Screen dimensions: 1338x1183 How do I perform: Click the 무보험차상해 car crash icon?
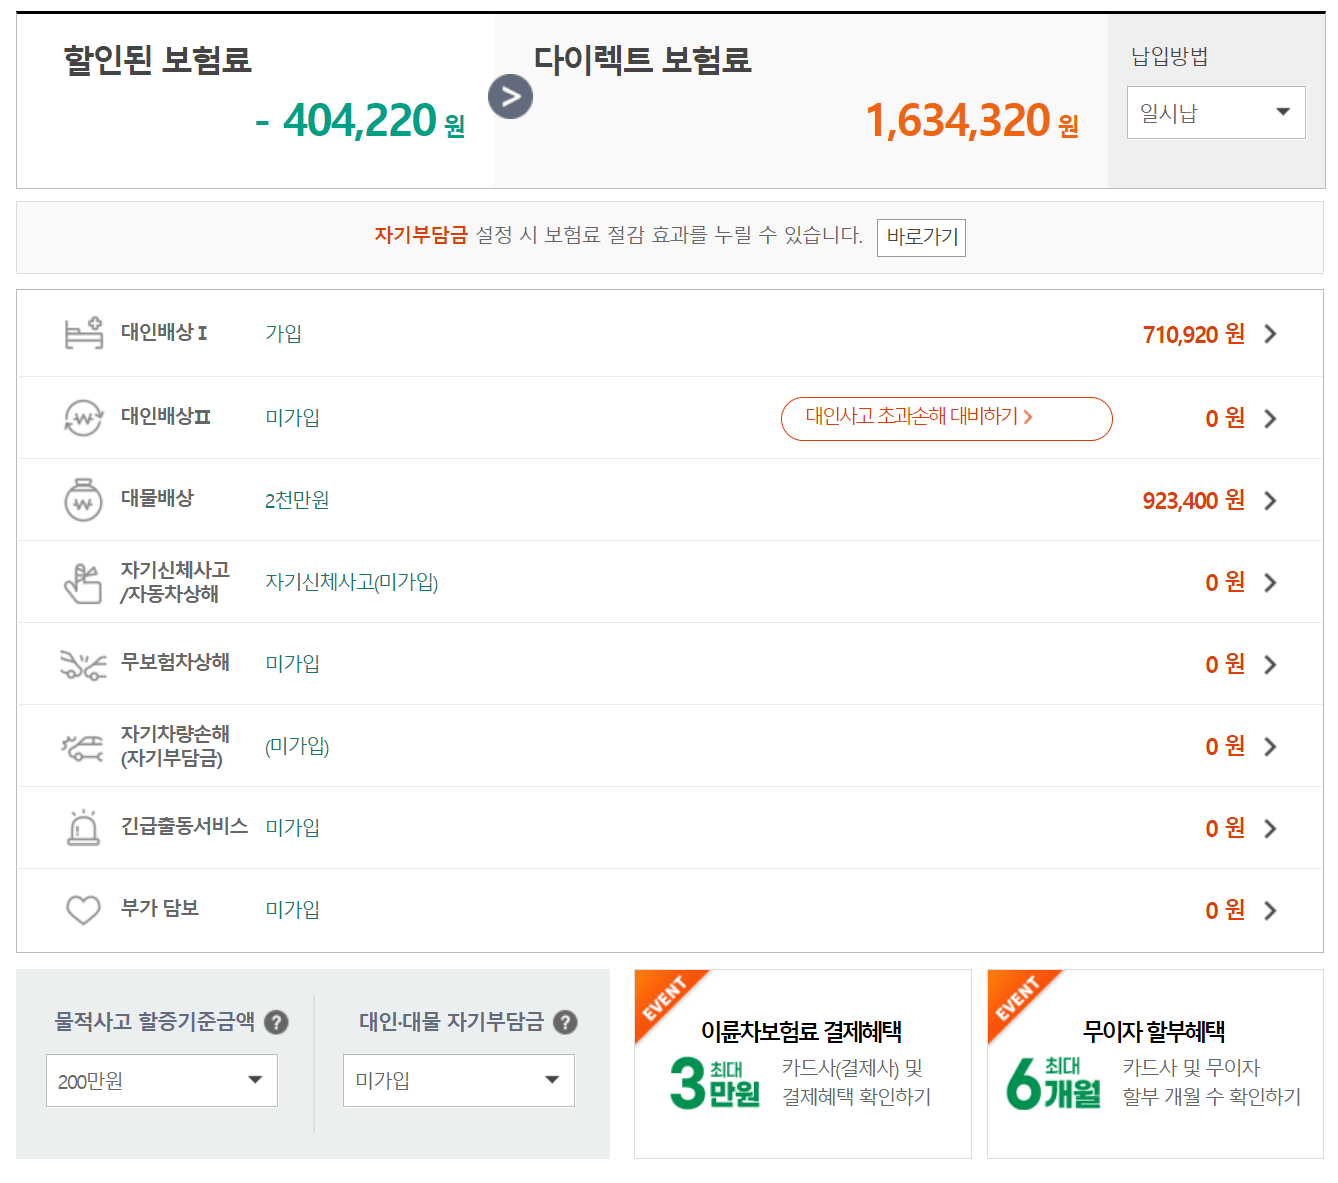[x=84, y=665]
